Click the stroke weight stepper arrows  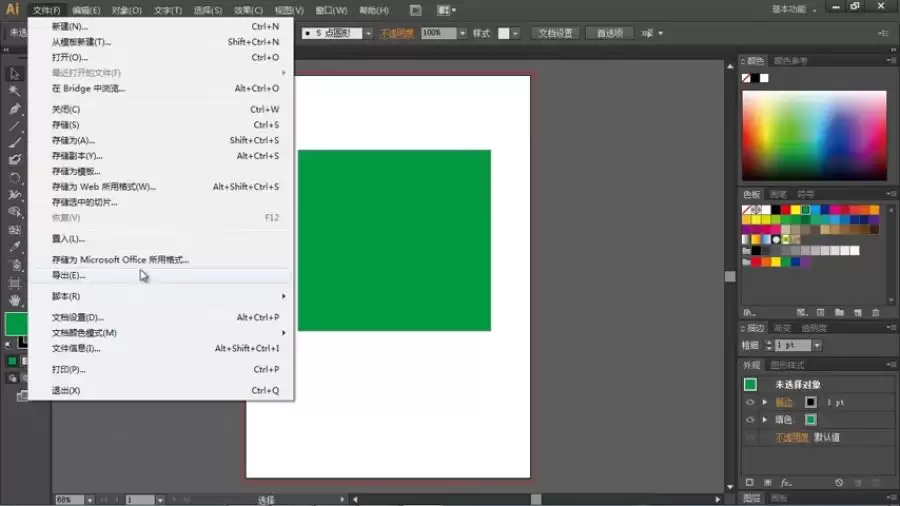[769, 345]
